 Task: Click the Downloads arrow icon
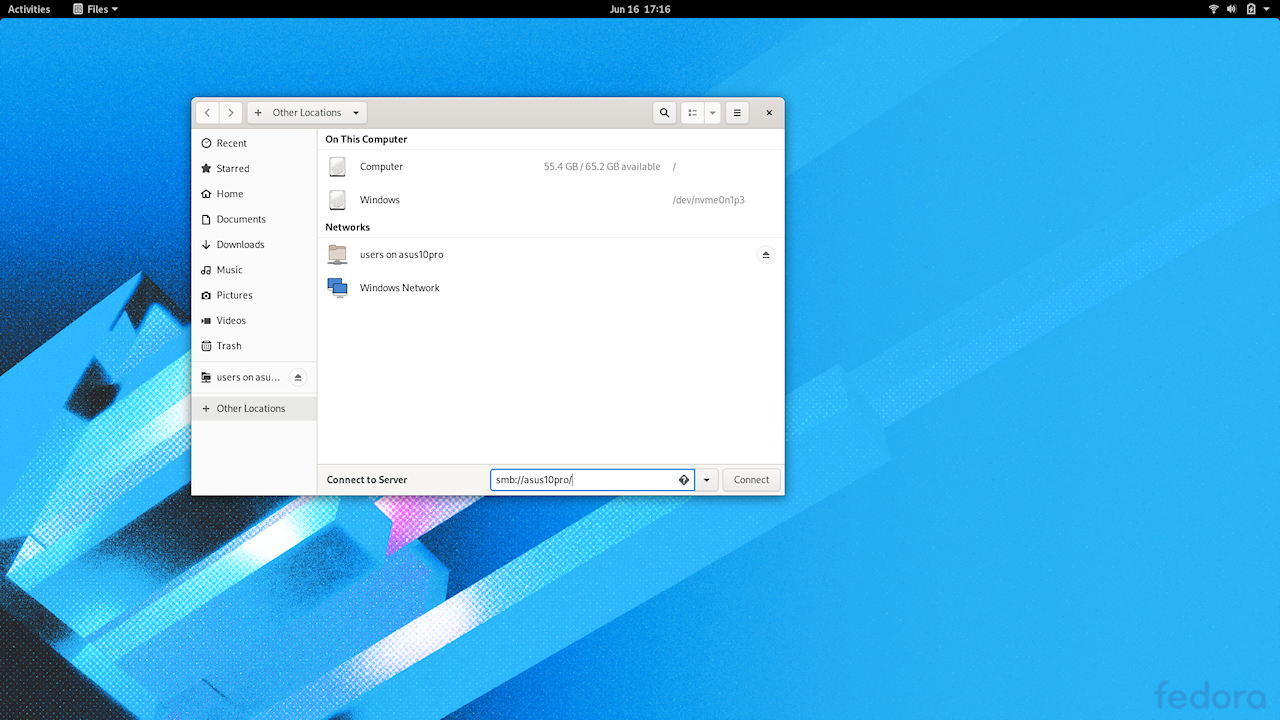point(206,245)
